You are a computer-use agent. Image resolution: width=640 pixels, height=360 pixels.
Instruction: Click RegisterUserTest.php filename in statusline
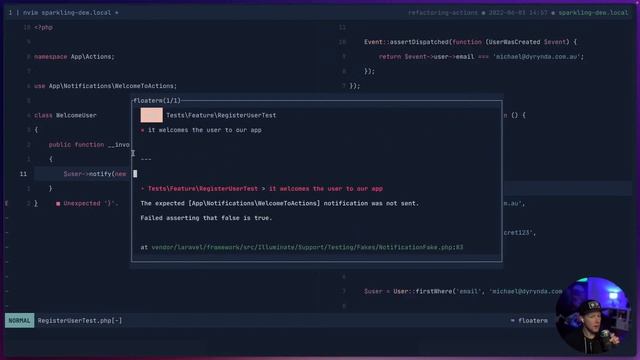[x=80, y=320]
